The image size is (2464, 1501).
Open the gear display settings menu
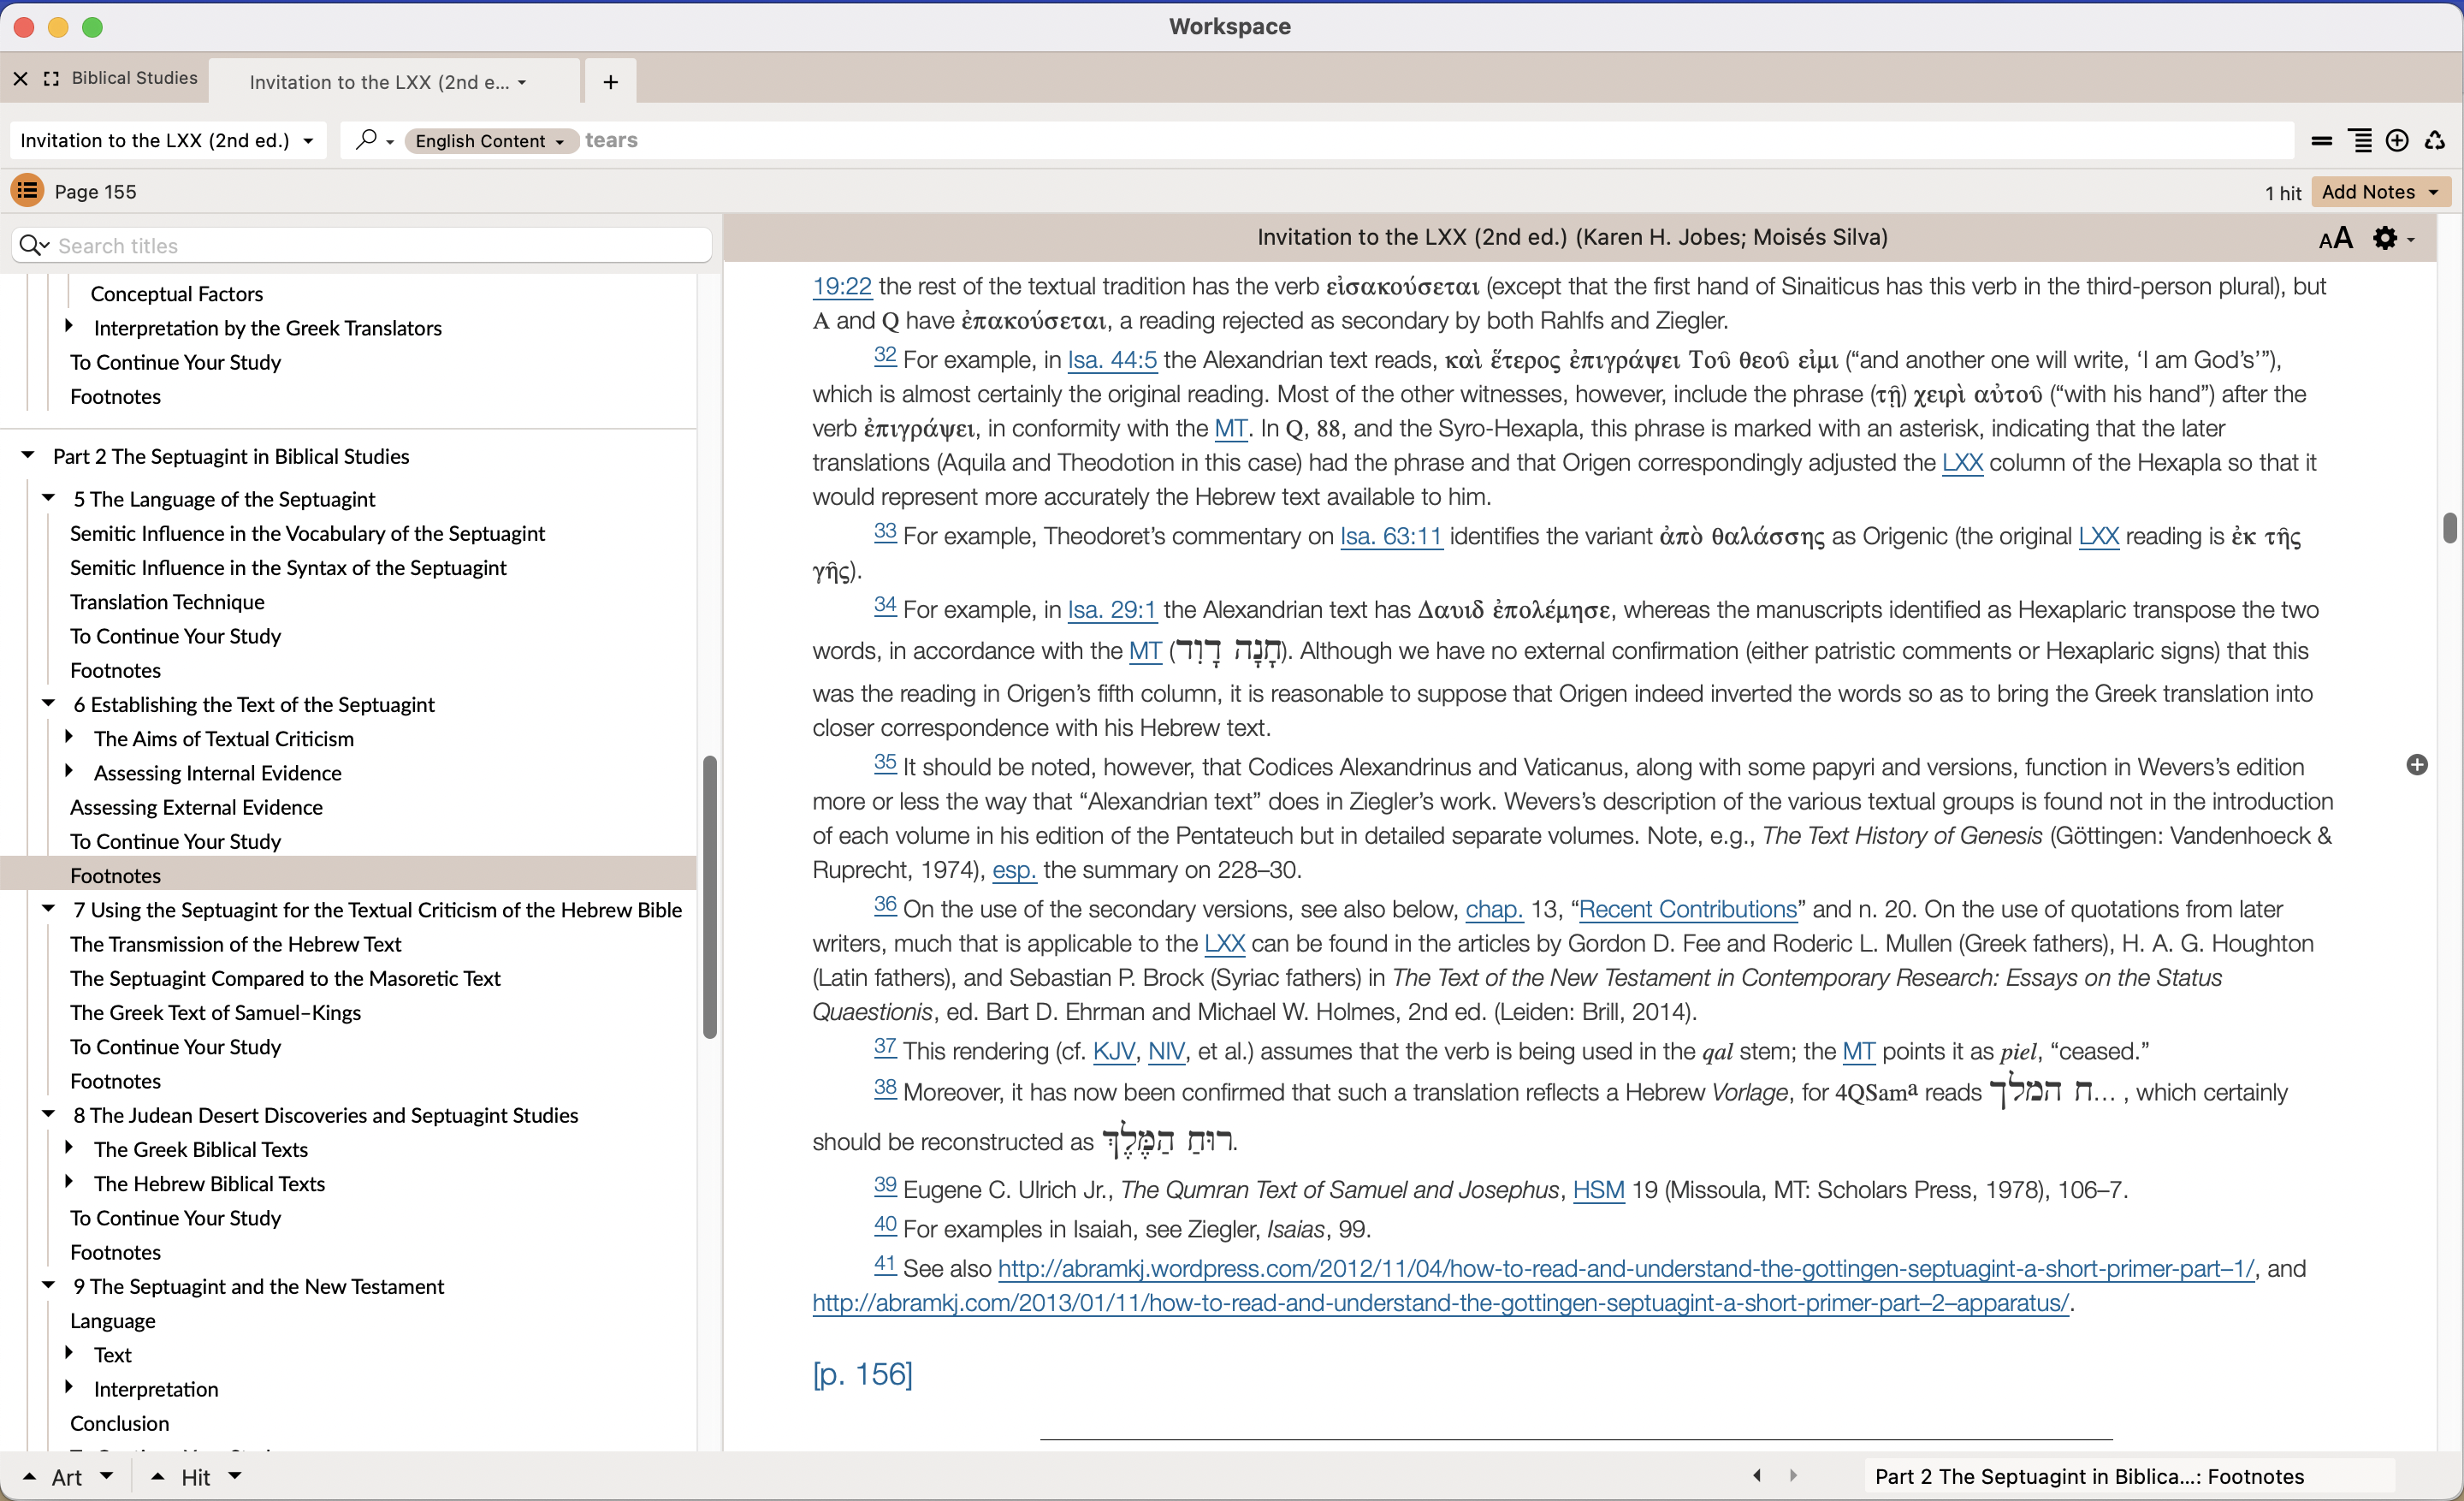2391,238
